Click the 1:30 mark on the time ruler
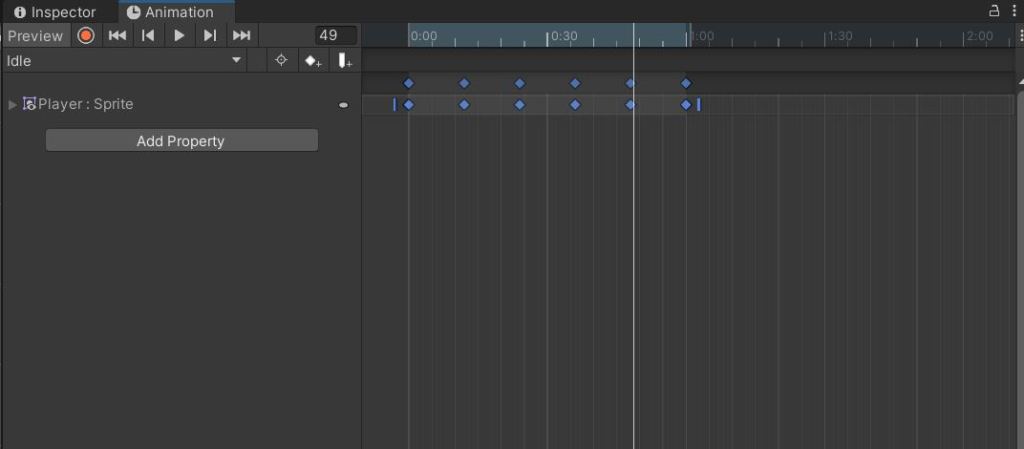 pyautogui.click(x=839, y=36)
